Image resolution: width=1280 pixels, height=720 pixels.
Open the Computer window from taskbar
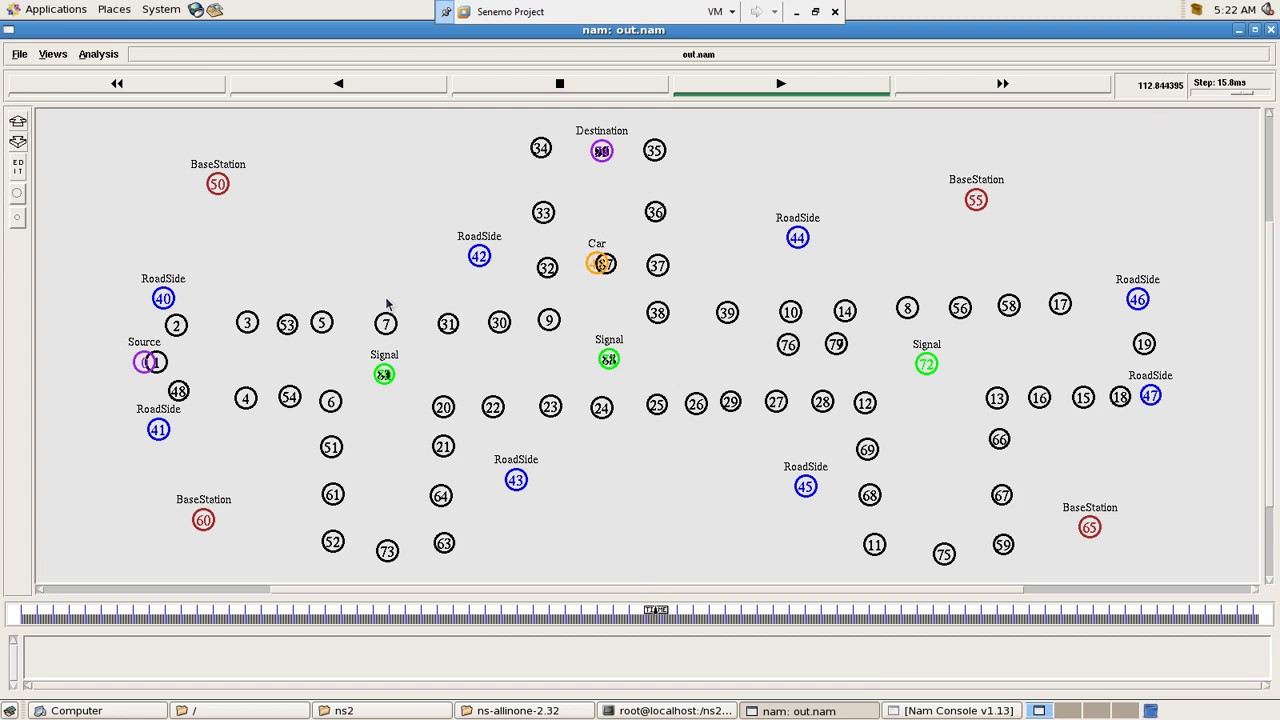pyautogui.click(x=96, y=711)
